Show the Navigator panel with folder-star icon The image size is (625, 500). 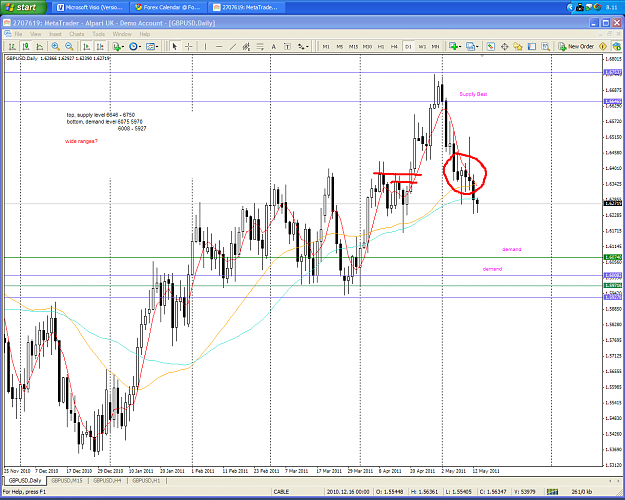(x=518, y=47)
